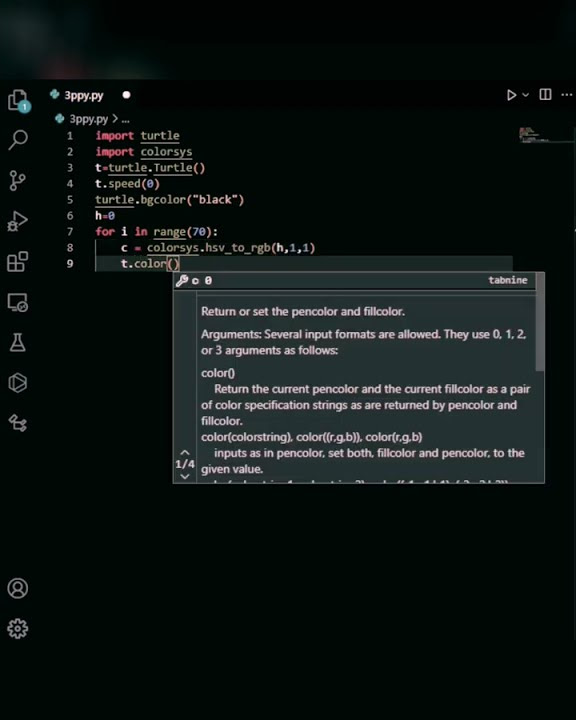576x720 pixels.
Task: Open the Explorer view in activity bar
Action: tap(18, 100)
